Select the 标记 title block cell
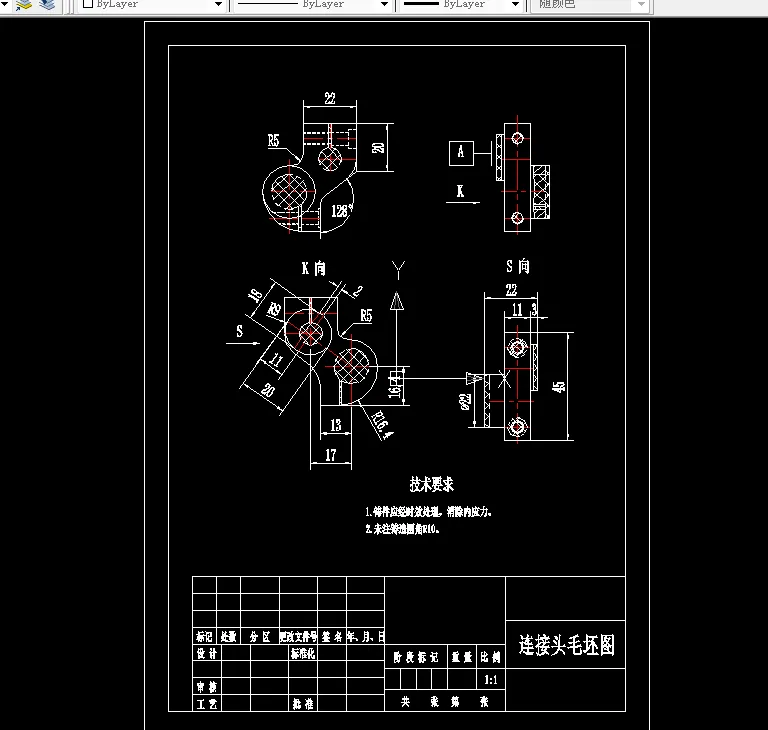The image size is (768, 730). coord(204,636)
